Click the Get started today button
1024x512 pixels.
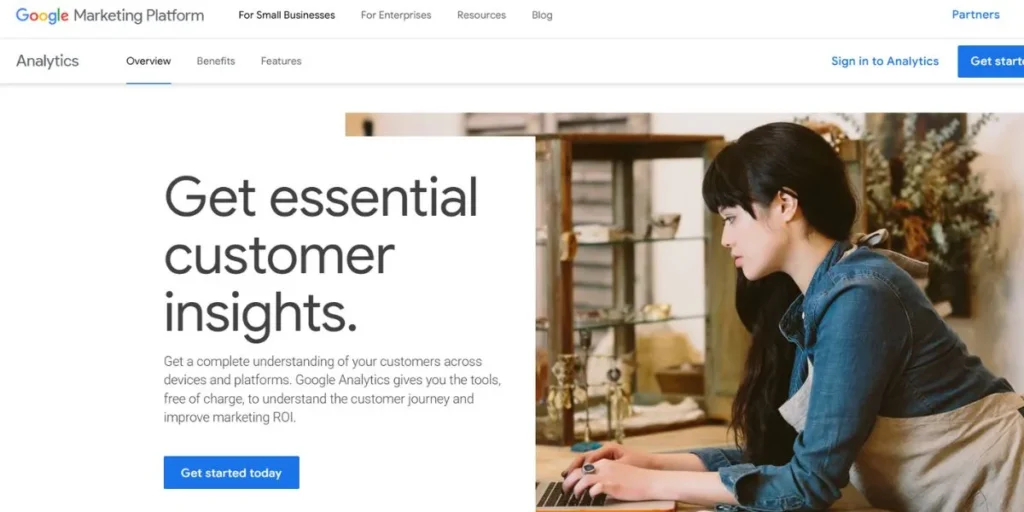click(x=231, y=473)
